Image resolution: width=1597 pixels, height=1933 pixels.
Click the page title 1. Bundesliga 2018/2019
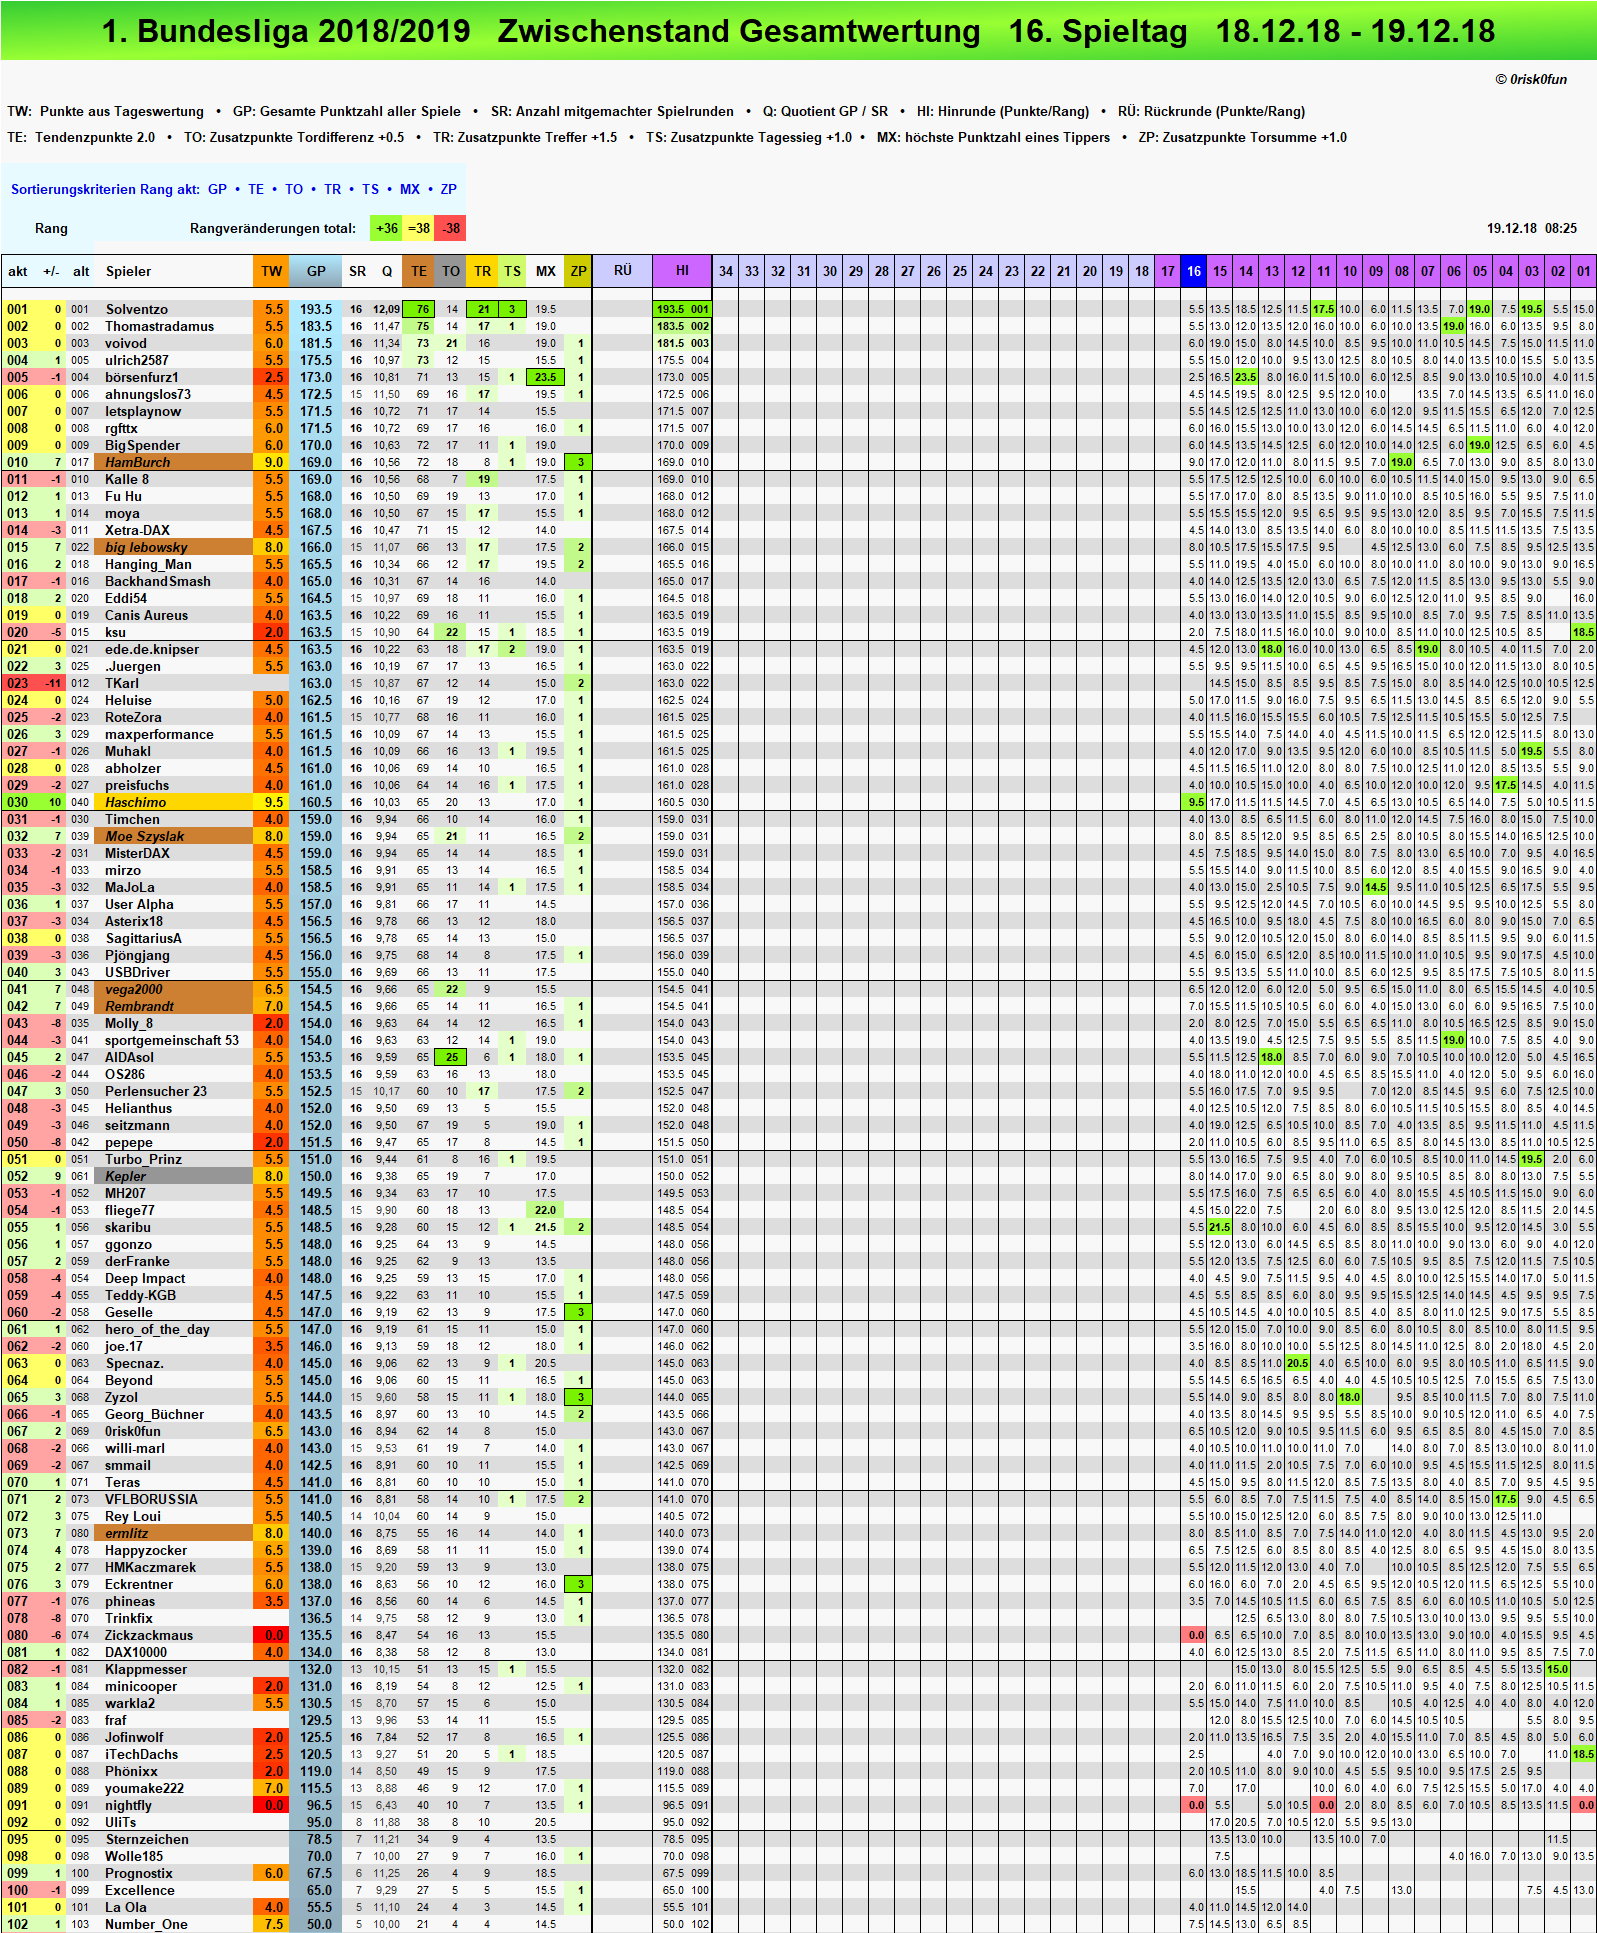click(286, 31)
